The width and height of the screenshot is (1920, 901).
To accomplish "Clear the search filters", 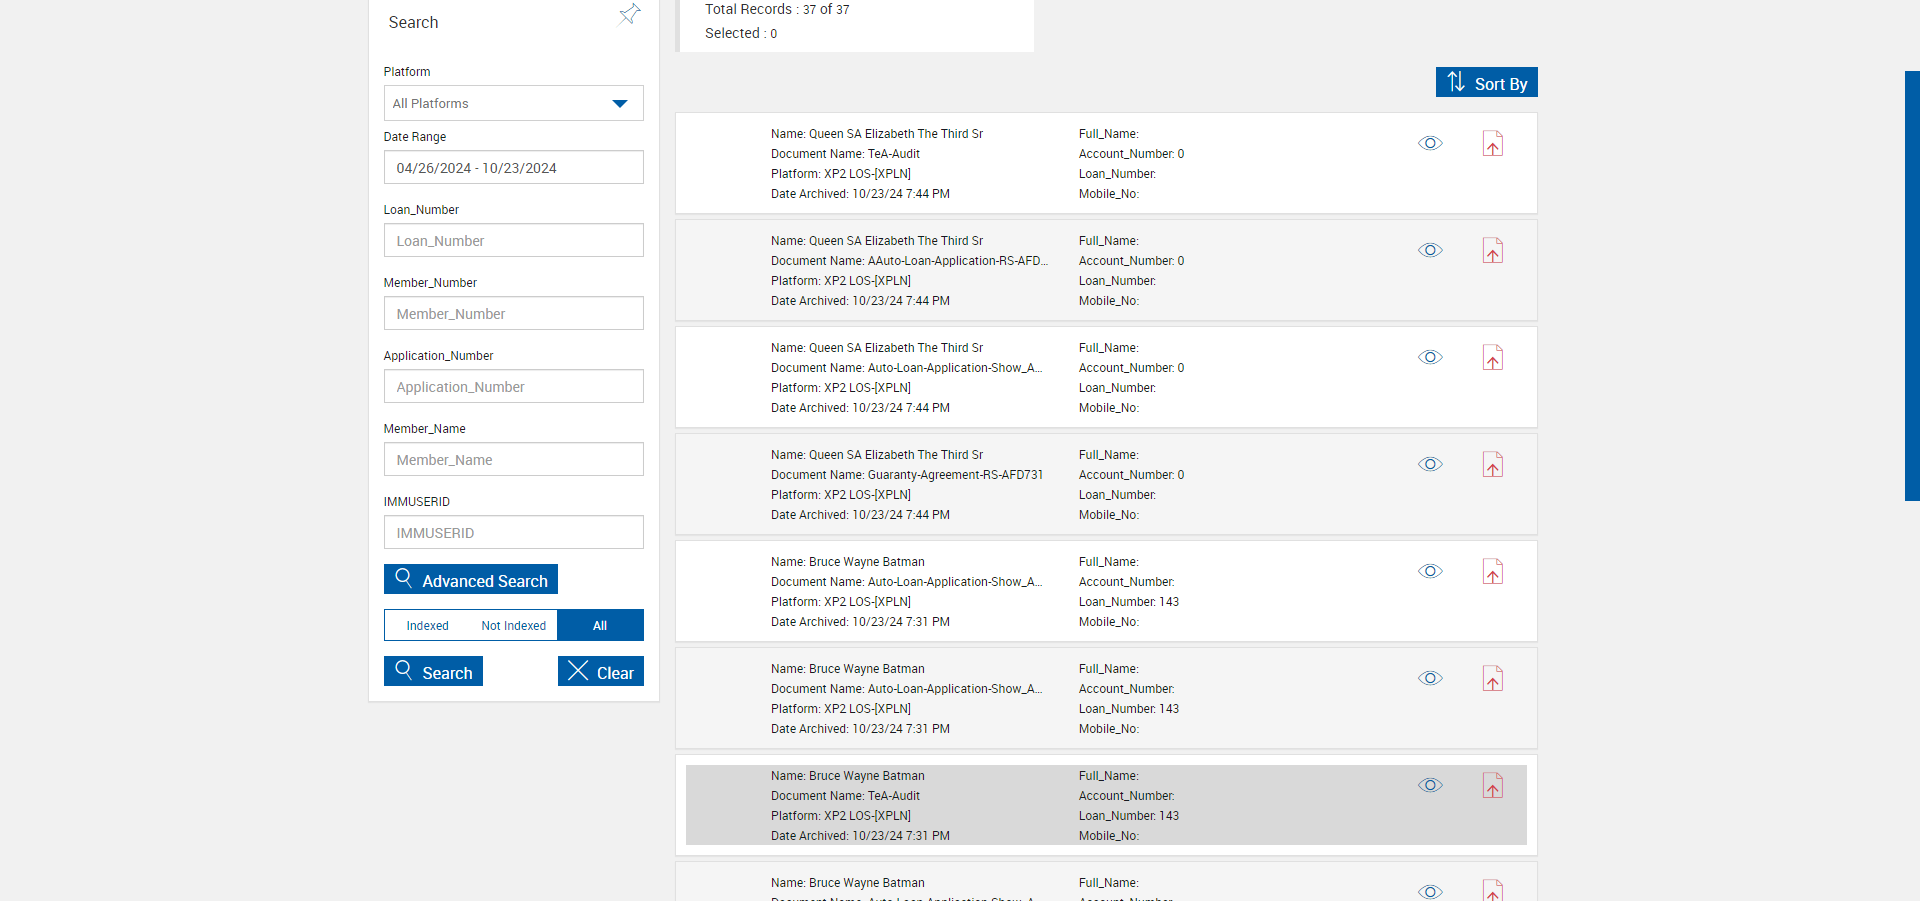I will click(601, 672).
